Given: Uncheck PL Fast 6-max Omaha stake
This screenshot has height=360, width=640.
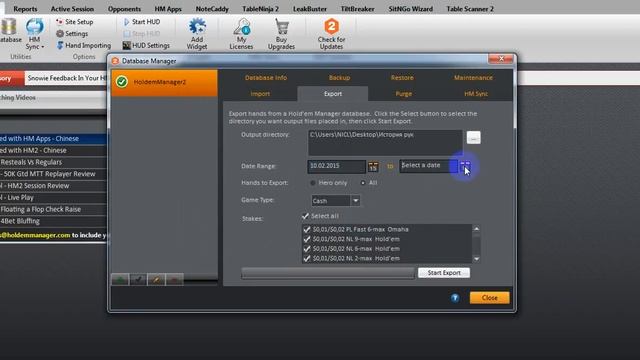Looking at the screenshot, I should point(307,229).
